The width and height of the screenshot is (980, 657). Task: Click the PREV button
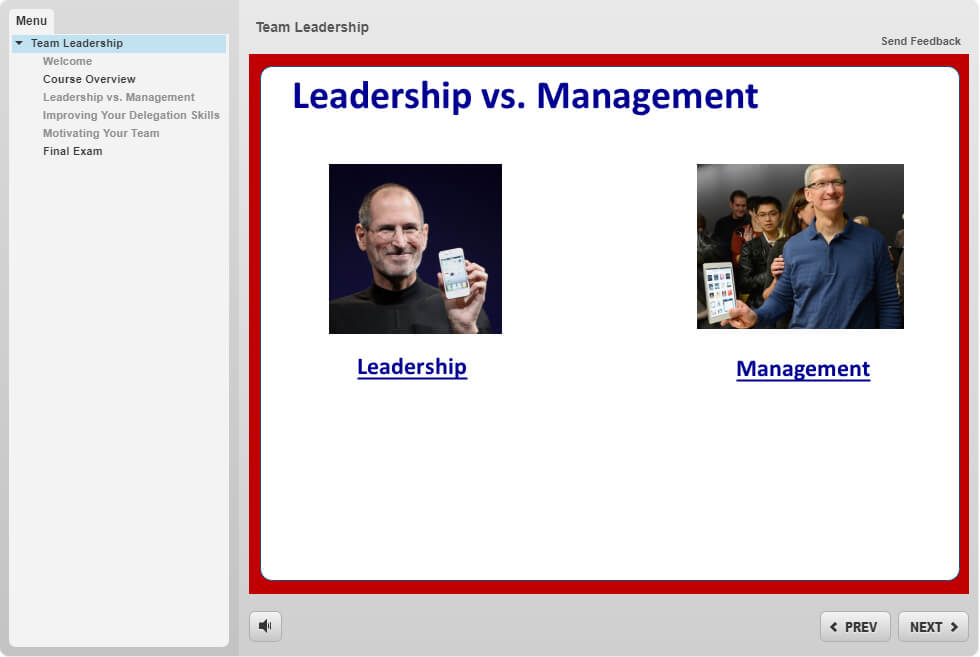tap(855, 626)
